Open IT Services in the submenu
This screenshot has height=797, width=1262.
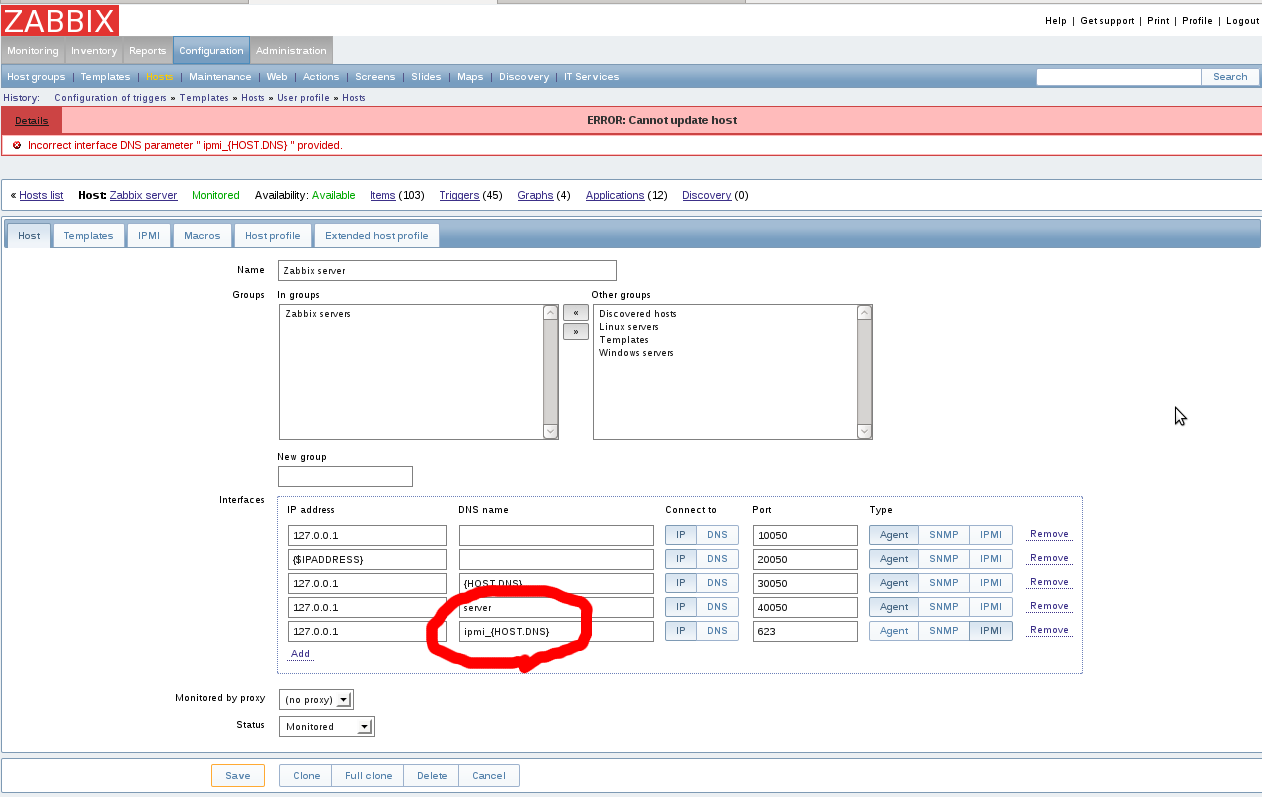click(592, 77)
